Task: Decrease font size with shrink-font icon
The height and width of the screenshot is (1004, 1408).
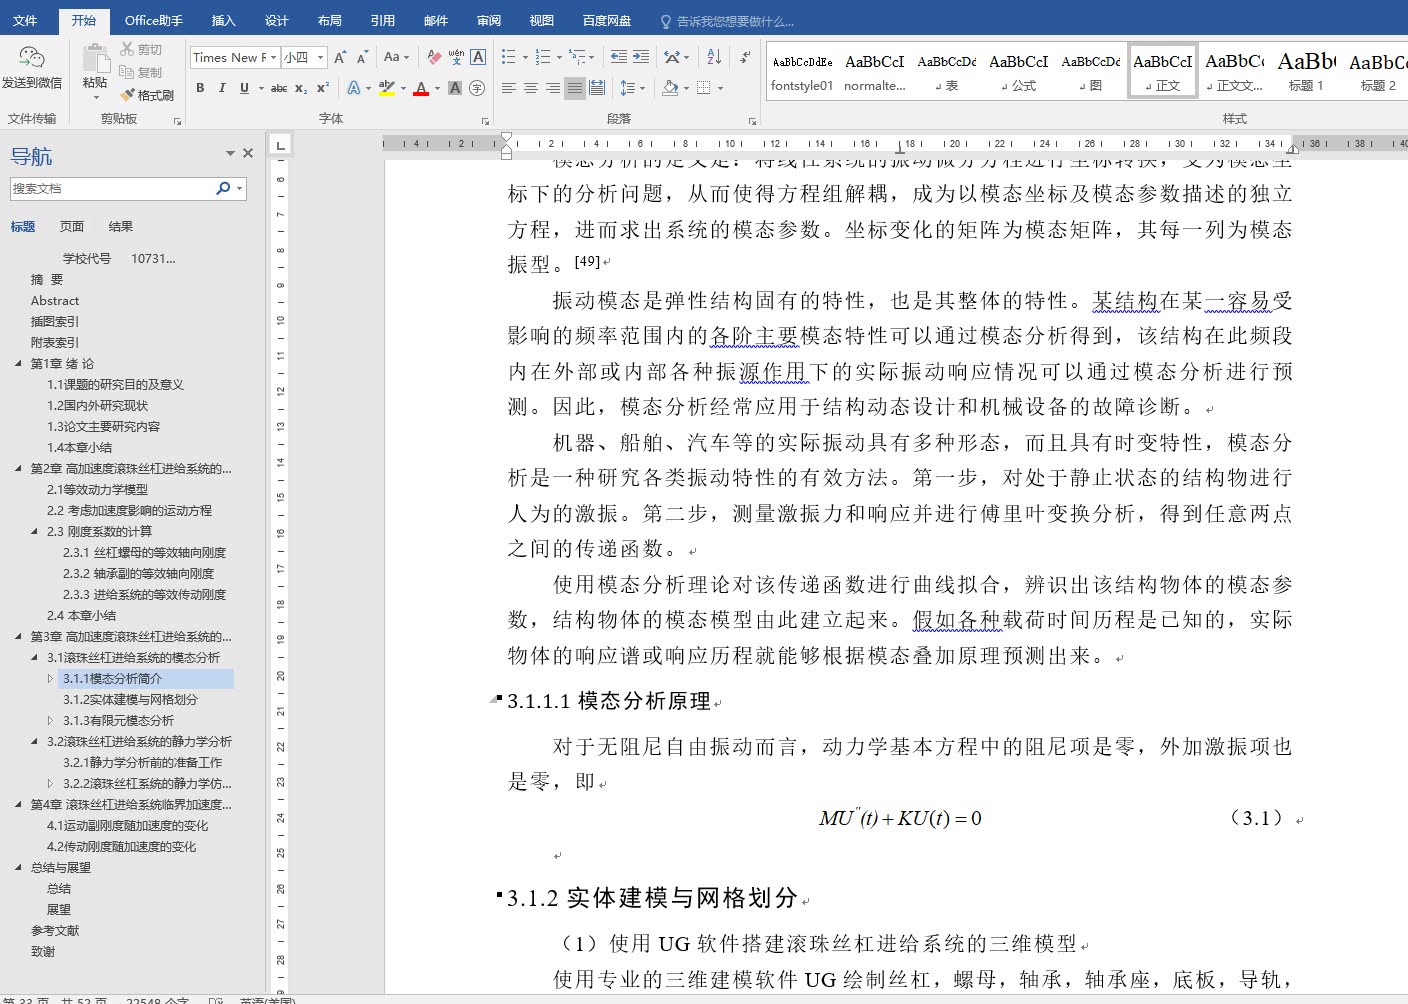Action: point(362,57)
